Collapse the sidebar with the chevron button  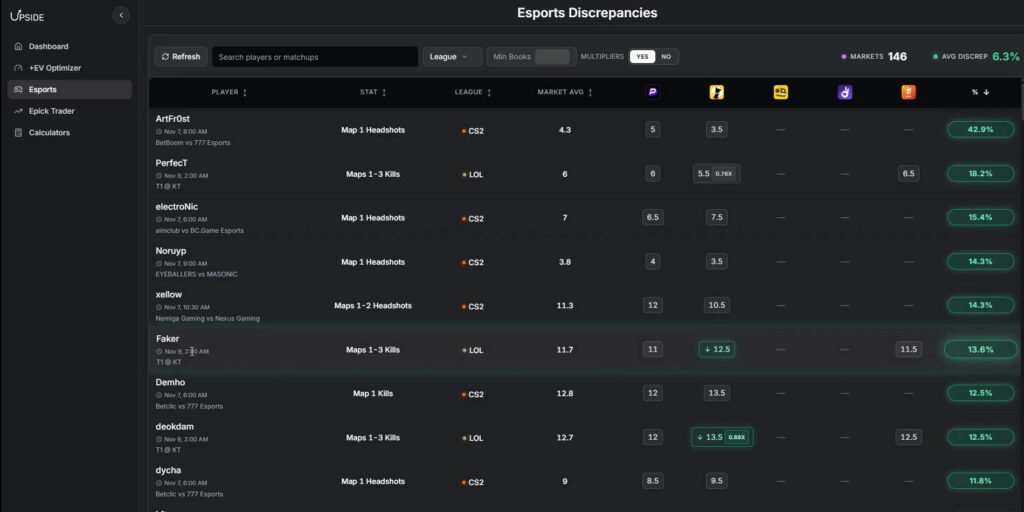(121, 15)
